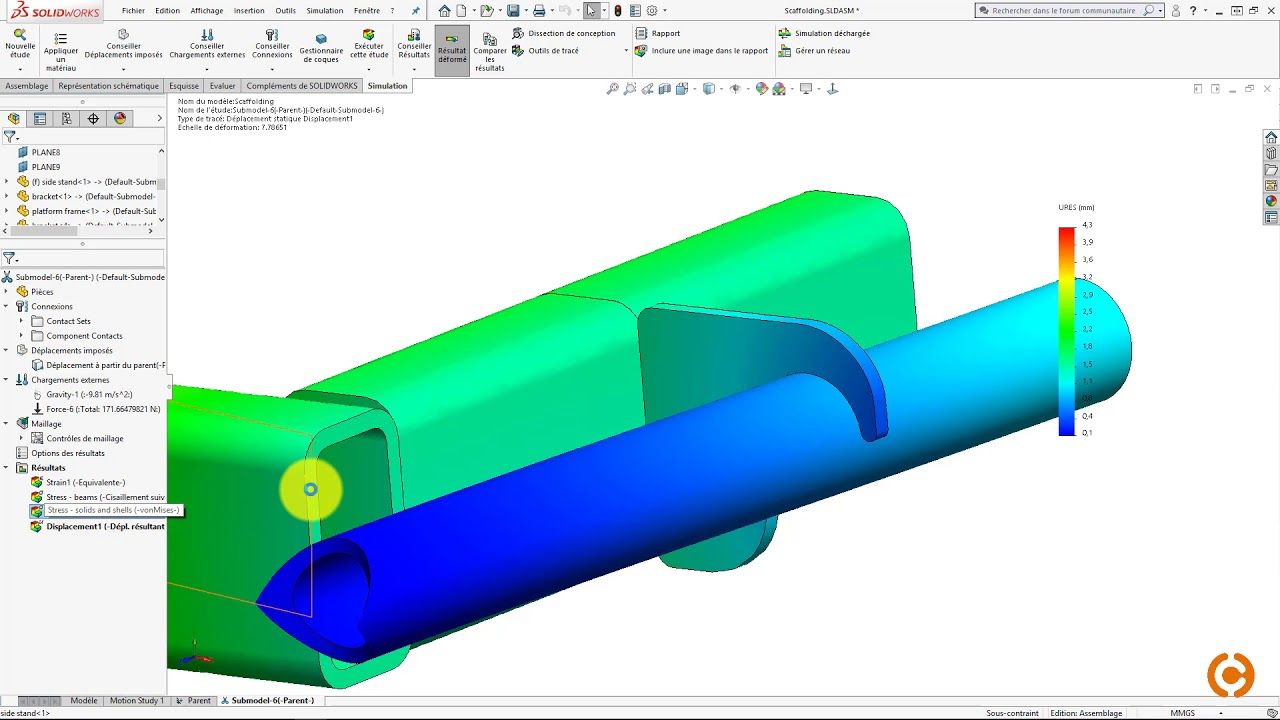Open Outils de tracé dropdown arrow

point(626,51)
